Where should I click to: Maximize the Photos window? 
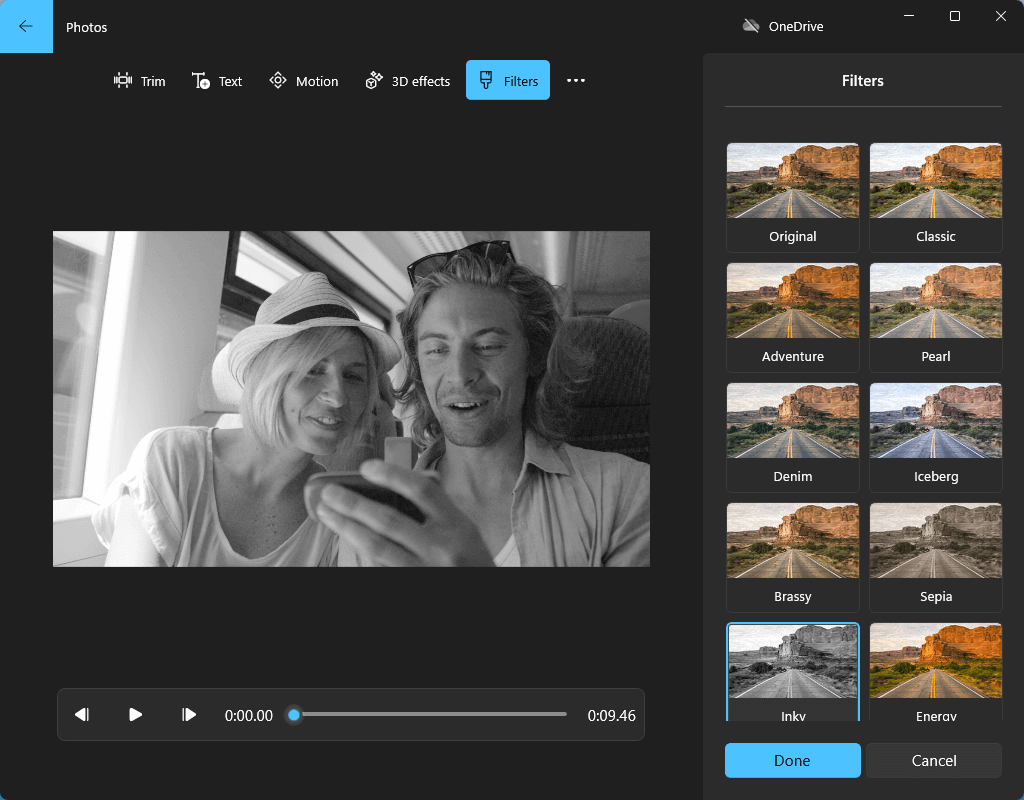tap(954, 16)
